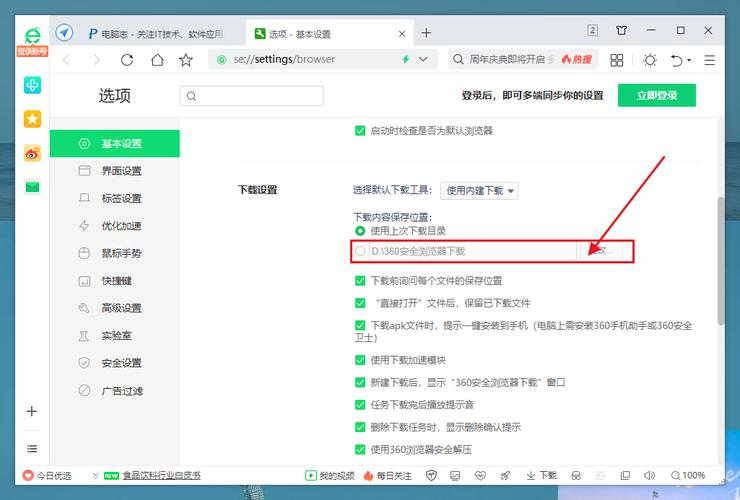Open the extensions grid icon
This screenshot has width=740, height=500.
(x=616, y=60)
